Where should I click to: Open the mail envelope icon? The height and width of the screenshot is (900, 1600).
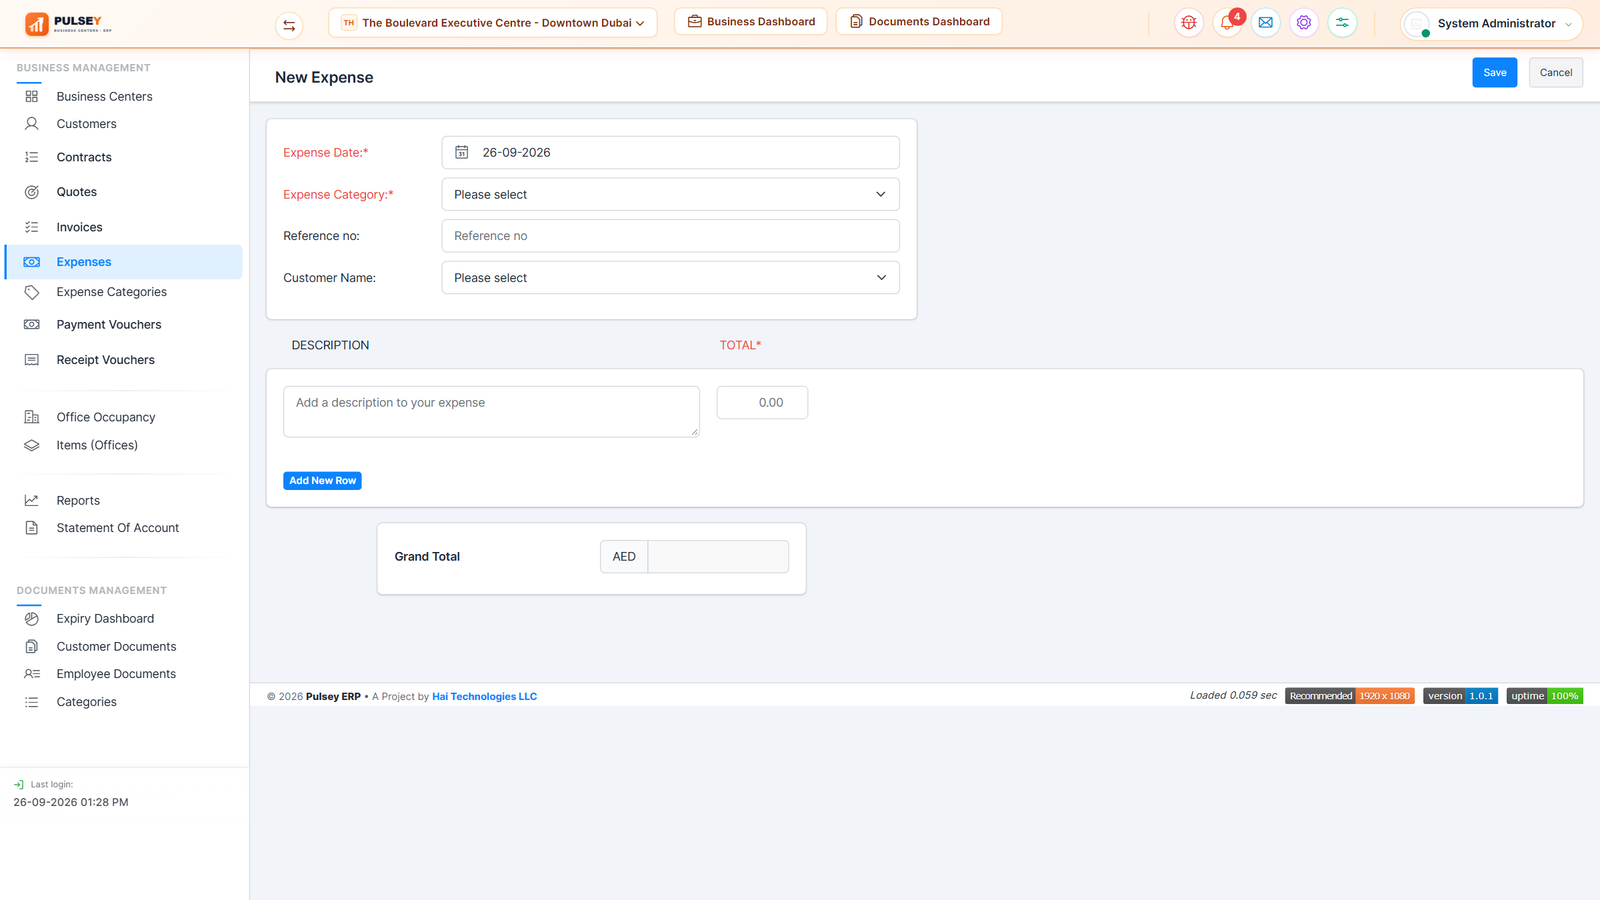pos(1266,23)
